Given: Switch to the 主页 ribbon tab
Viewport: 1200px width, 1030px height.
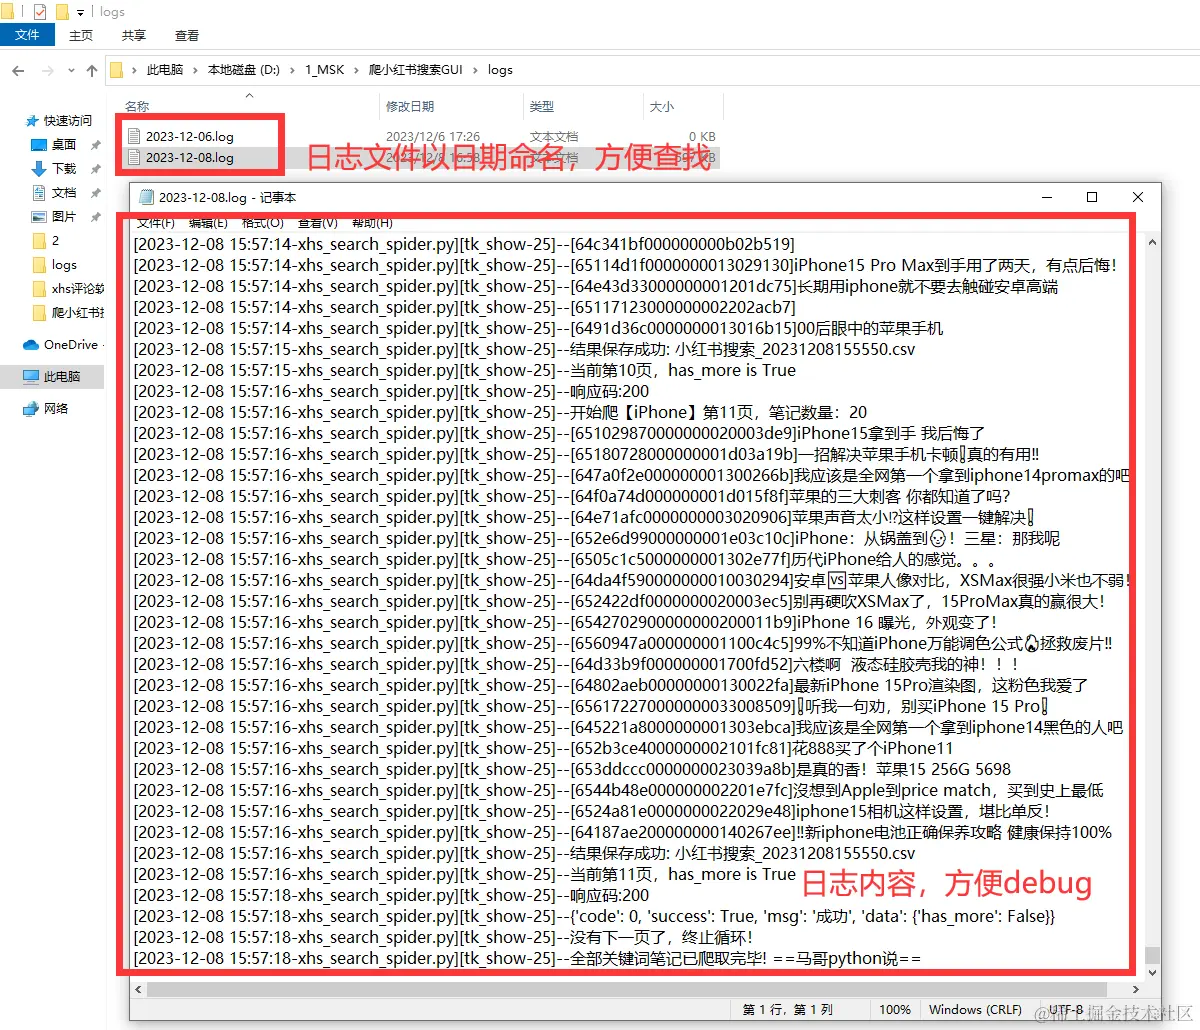Looking at the screenshot, I should [81, 35].
